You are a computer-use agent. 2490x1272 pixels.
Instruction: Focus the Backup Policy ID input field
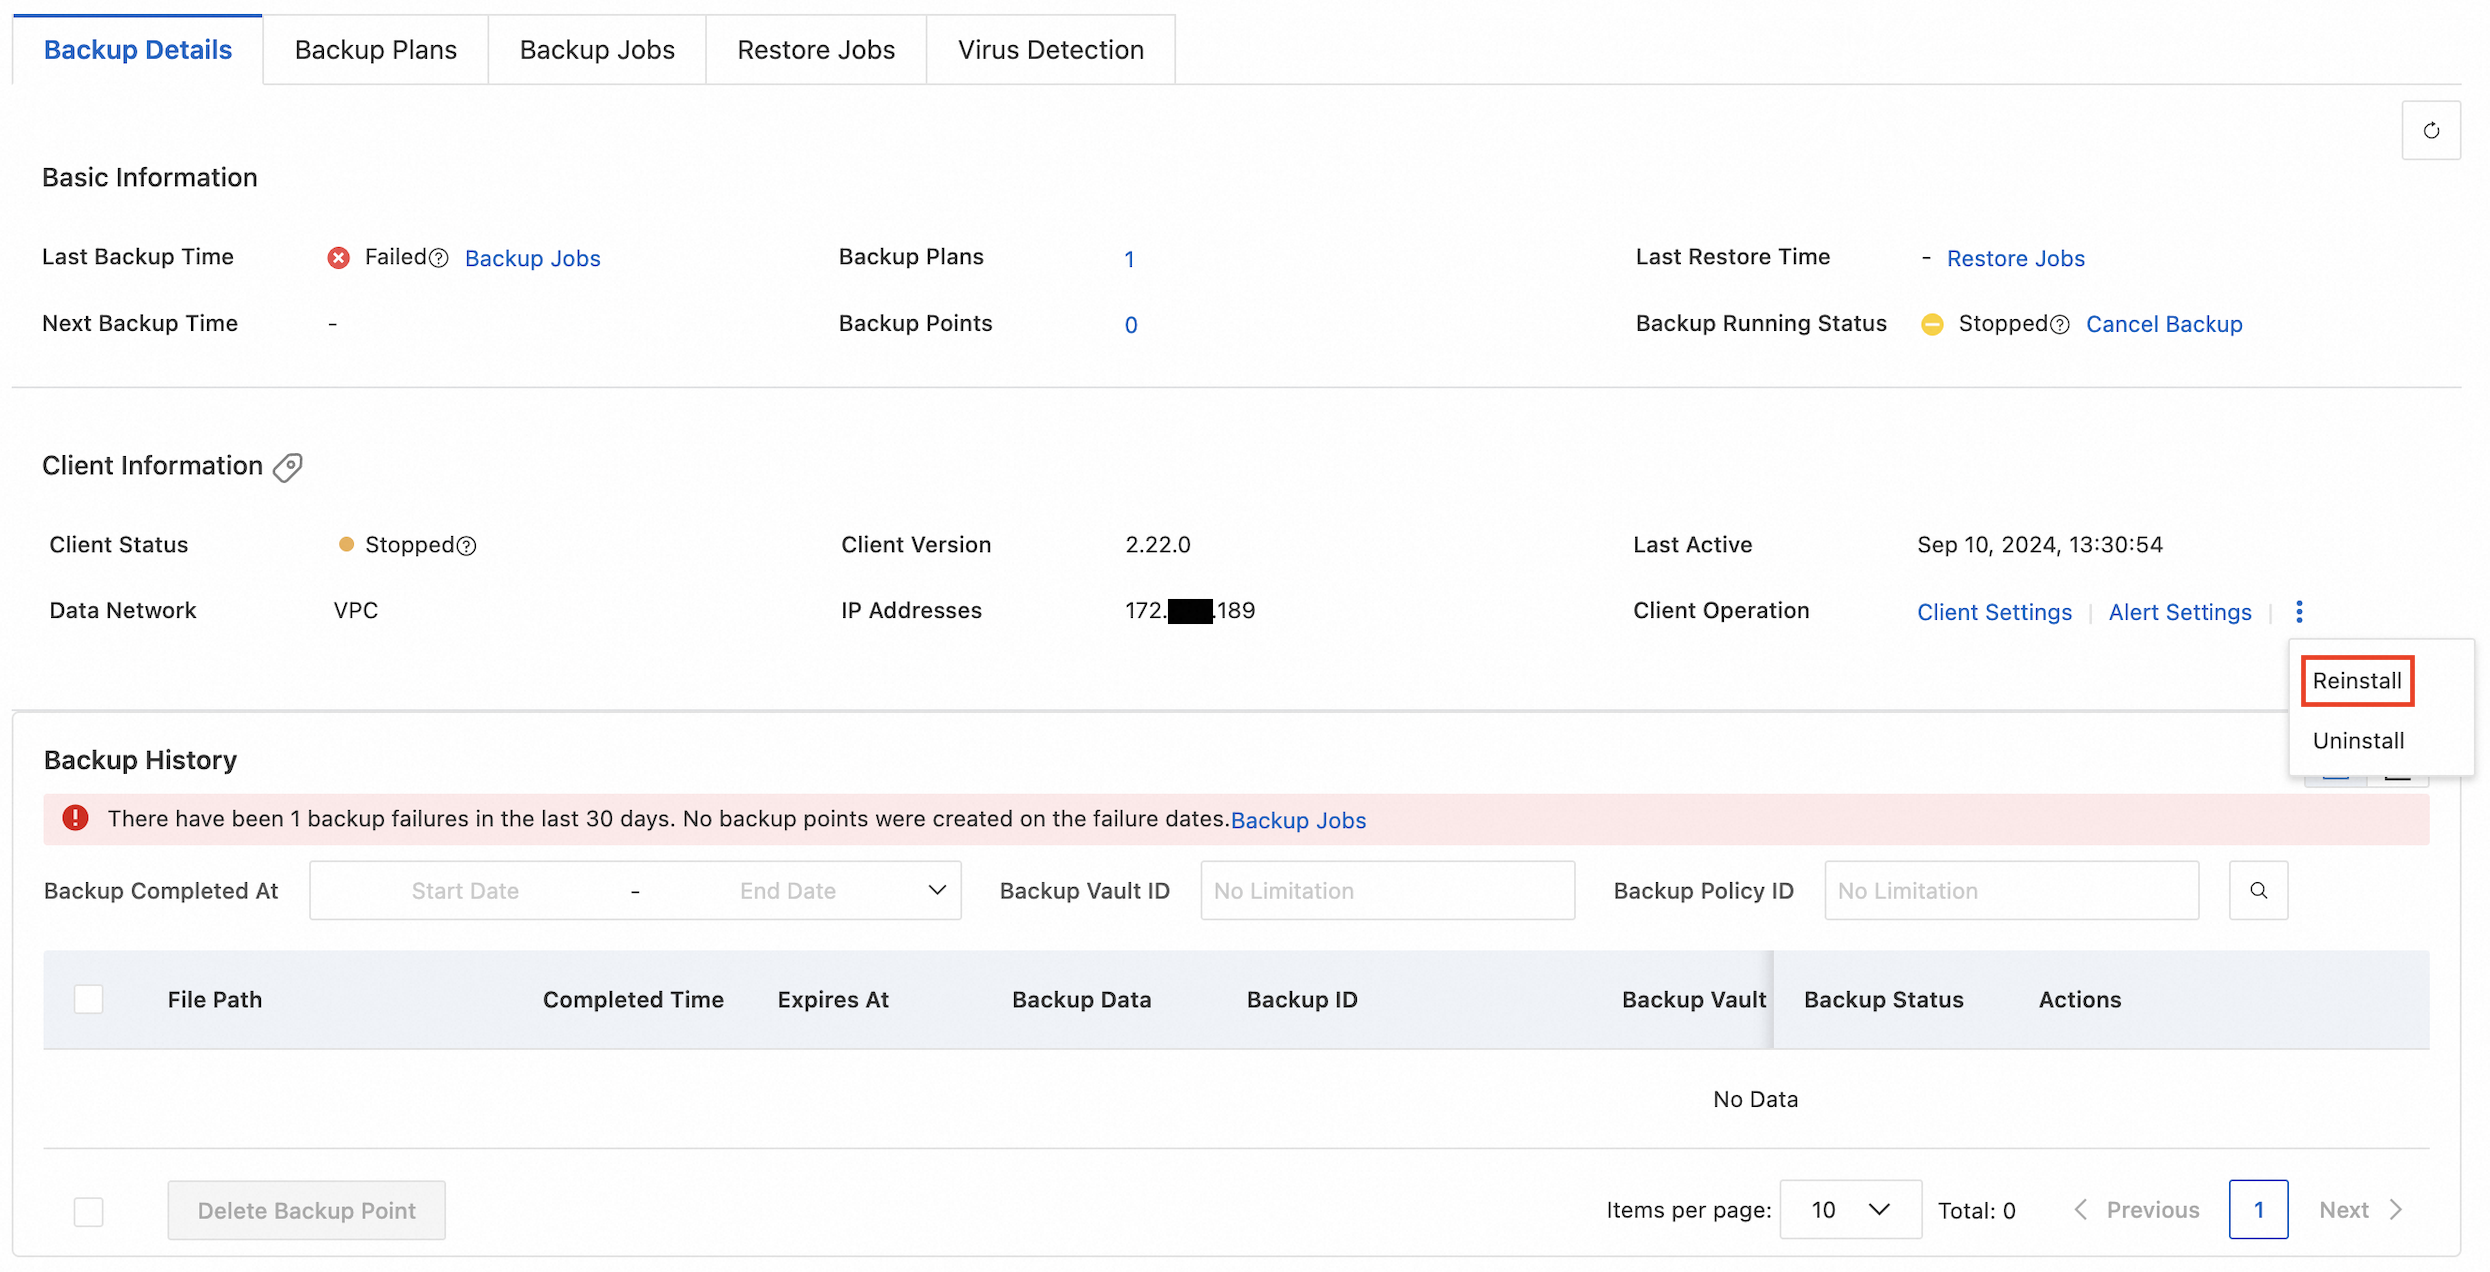click(x=2012, y=890)
